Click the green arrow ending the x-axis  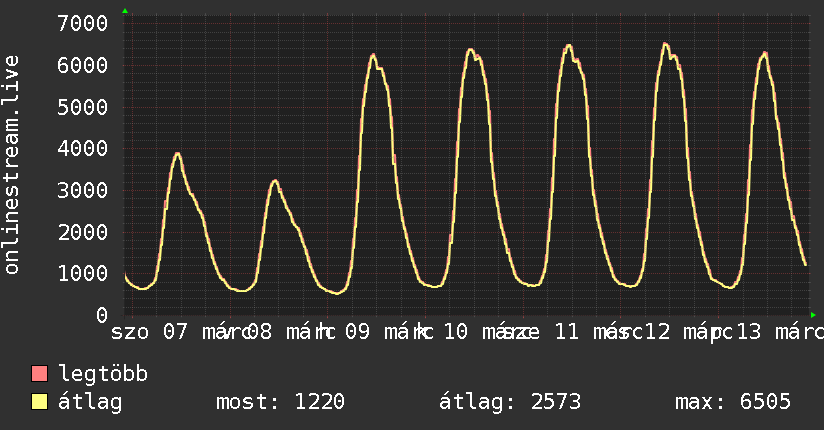[813, 315]
